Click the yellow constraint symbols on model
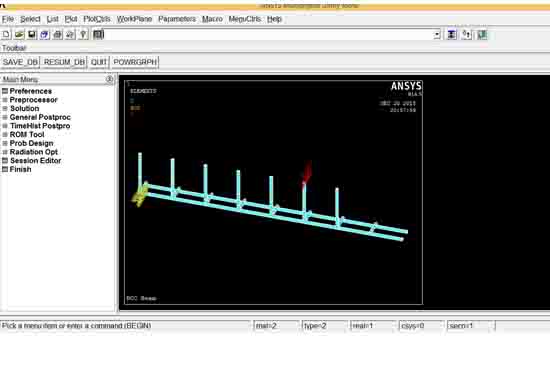This screenshot has width=550, height=370. (140, 195)
